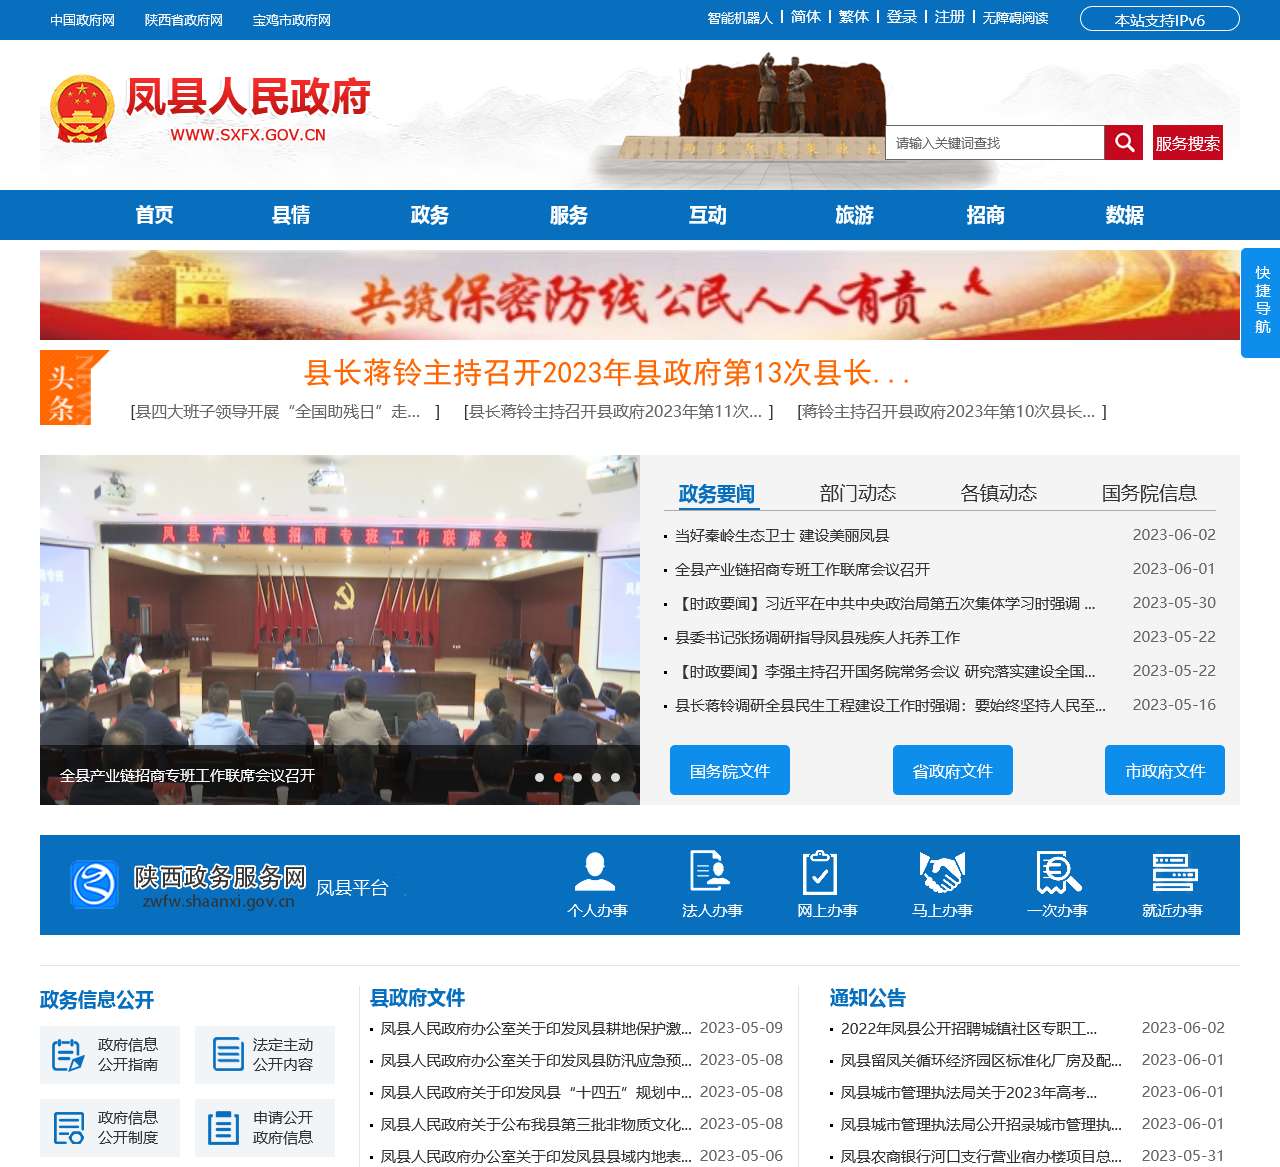1280x1167 pixels.
Task: Enable 无障碍阅读 accessibility reading mode
Action: click(1013, 16)
